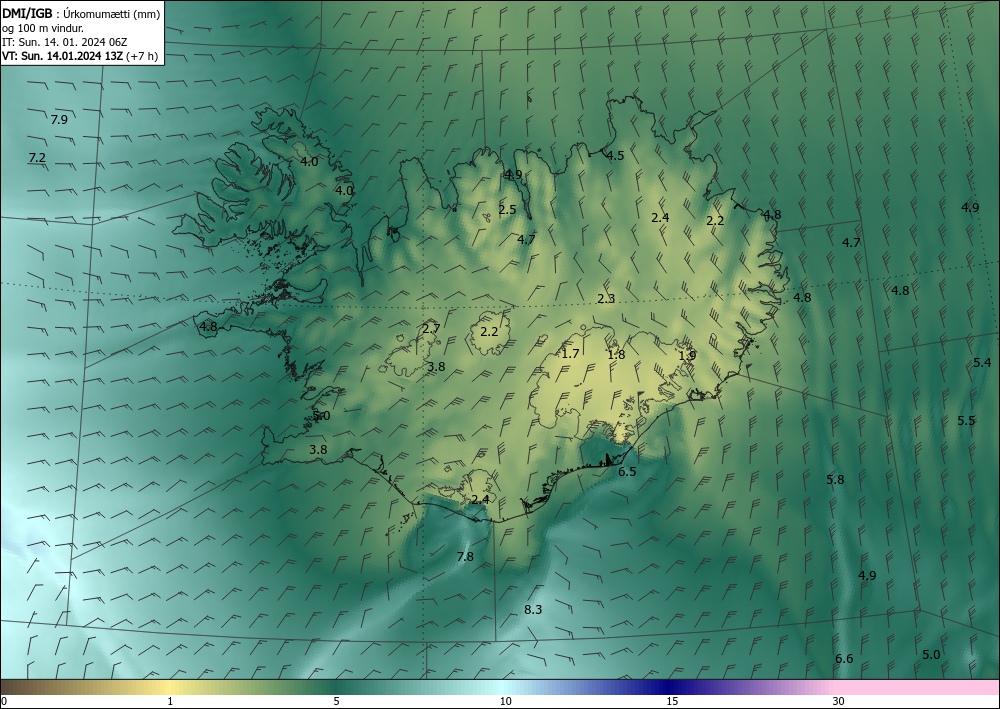Click the value 6.6 near the bottom edge

(x=844, y=659)
